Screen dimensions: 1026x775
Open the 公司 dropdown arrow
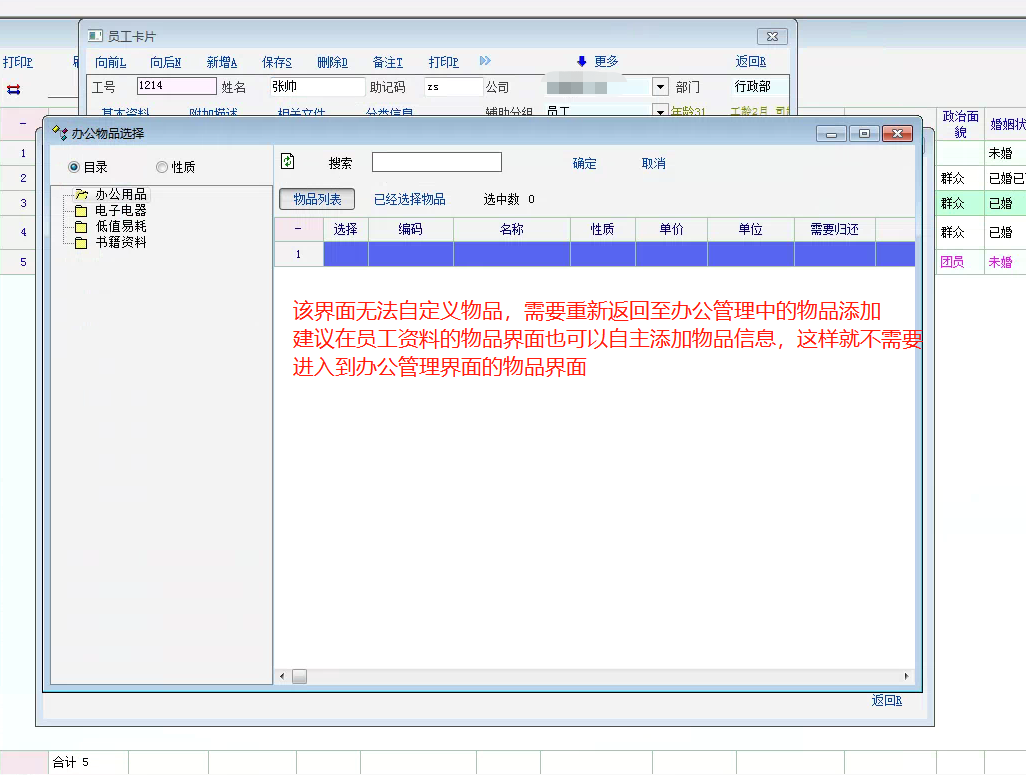point(660,87)
